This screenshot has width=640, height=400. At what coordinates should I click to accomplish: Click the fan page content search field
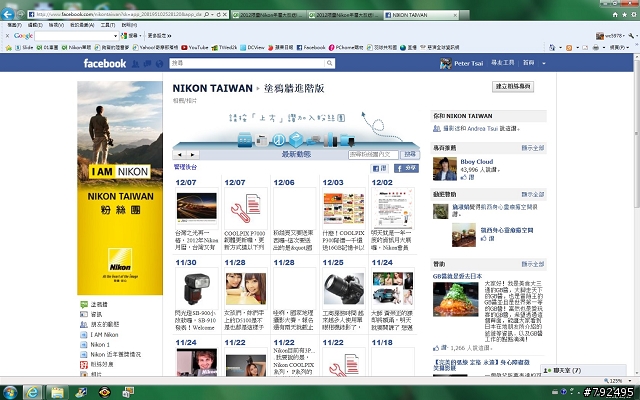coord(373,155)
